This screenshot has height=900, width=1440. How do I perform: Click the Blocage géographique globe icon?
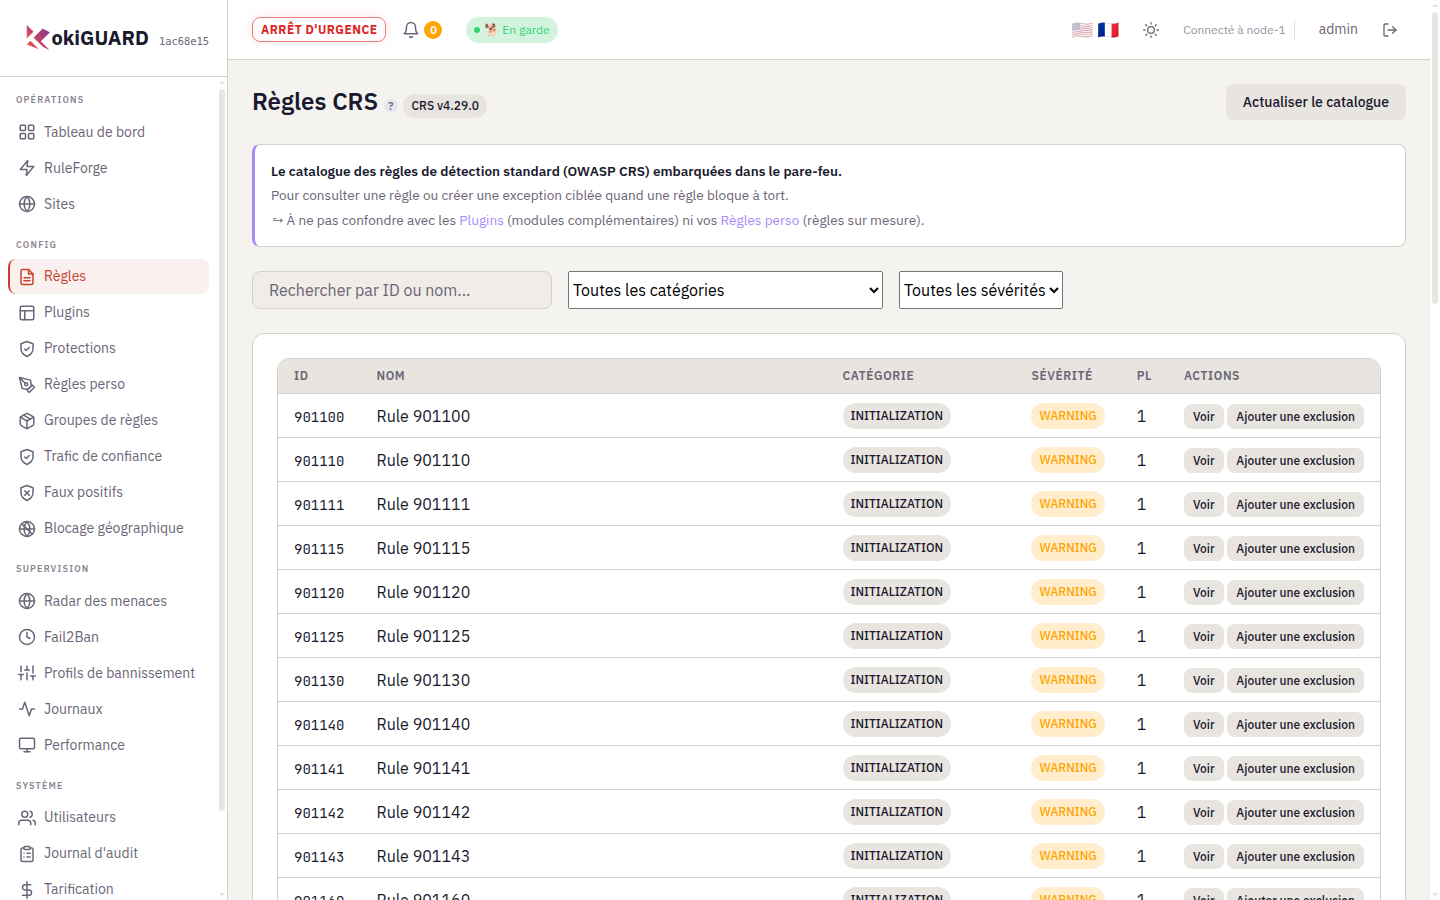[27, 528]
